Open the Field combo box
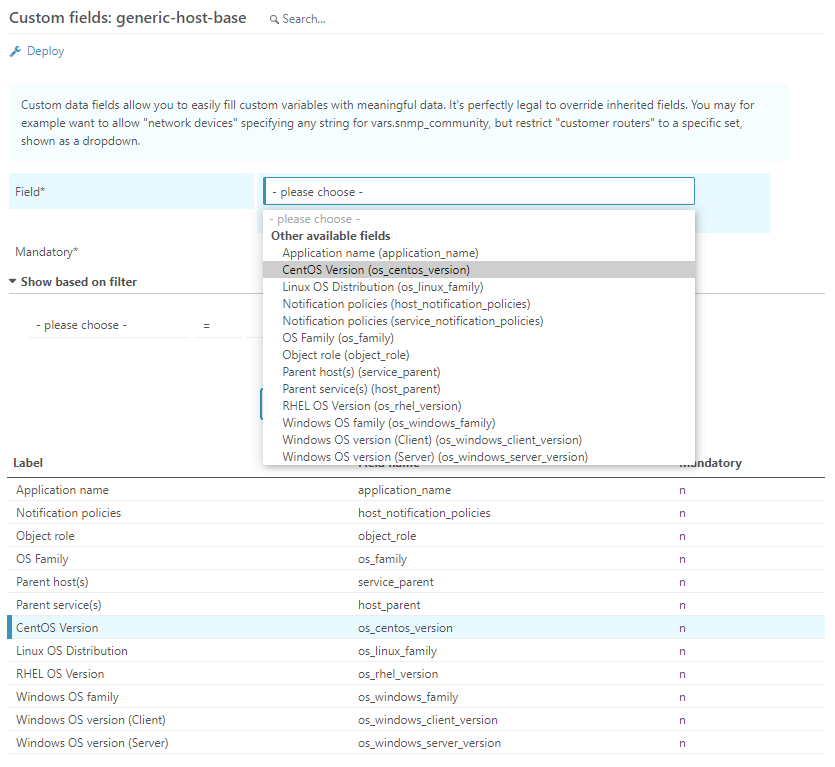The height and width of the screenshot is (767, 835). pos(478,191)
